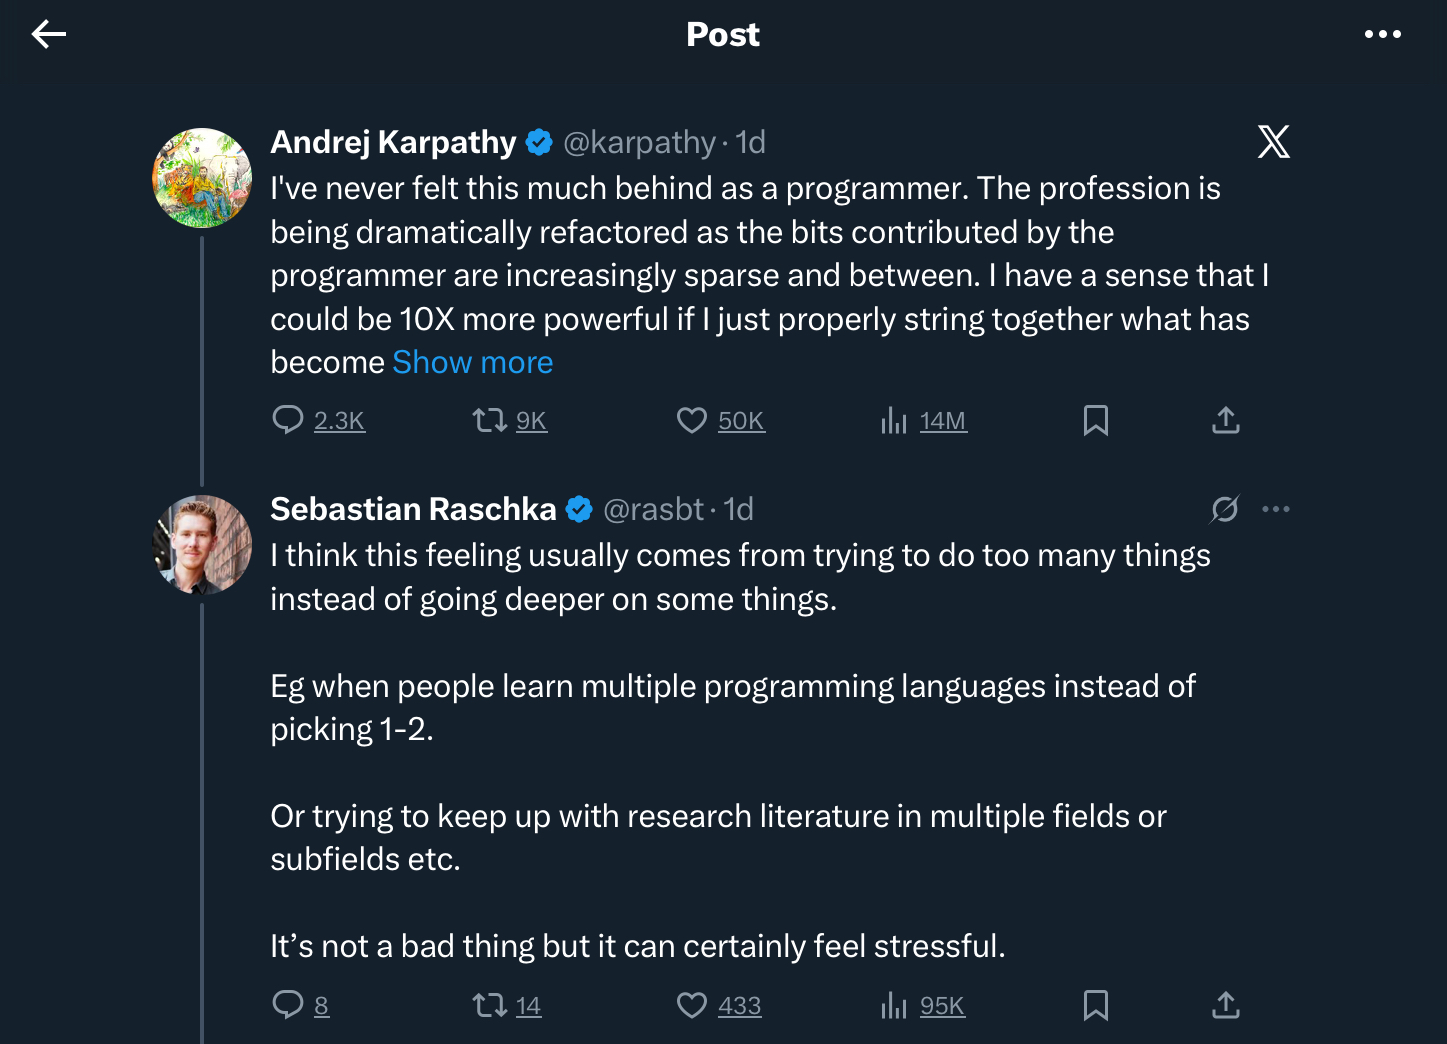Like Andrej Karpathy's post
Viewport: 1447px width, 1044px height.
[692, 420]
